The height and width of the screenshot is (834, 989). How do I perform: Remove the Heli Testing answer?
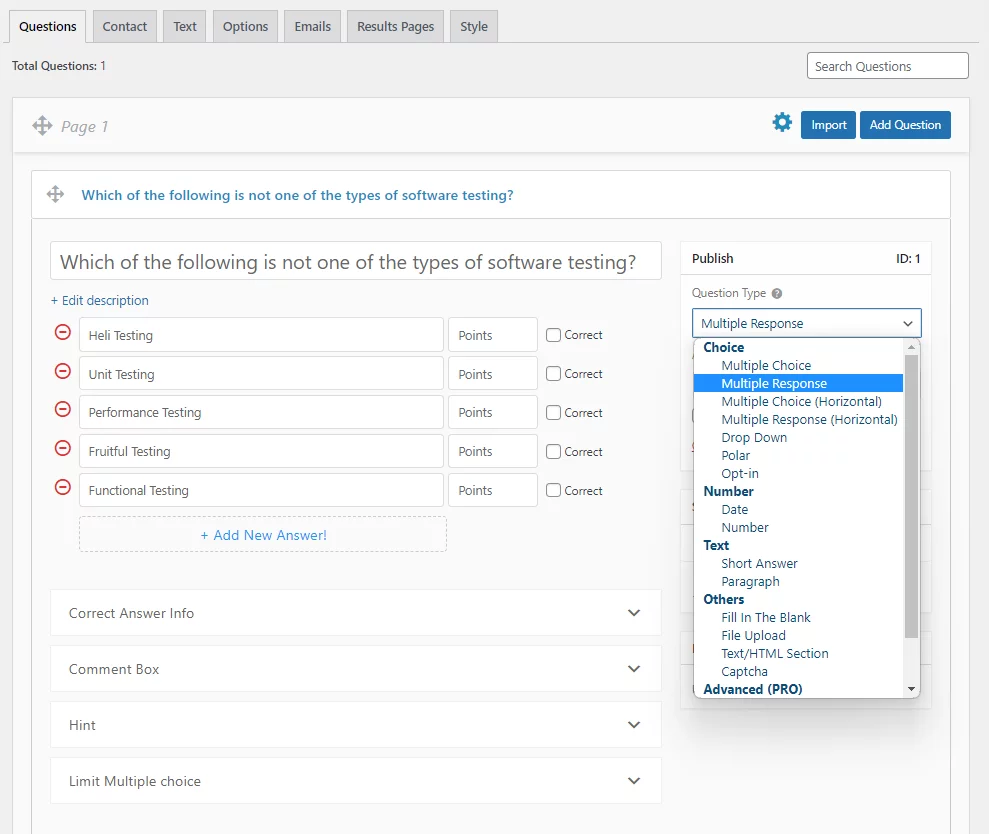pos(62,332)
